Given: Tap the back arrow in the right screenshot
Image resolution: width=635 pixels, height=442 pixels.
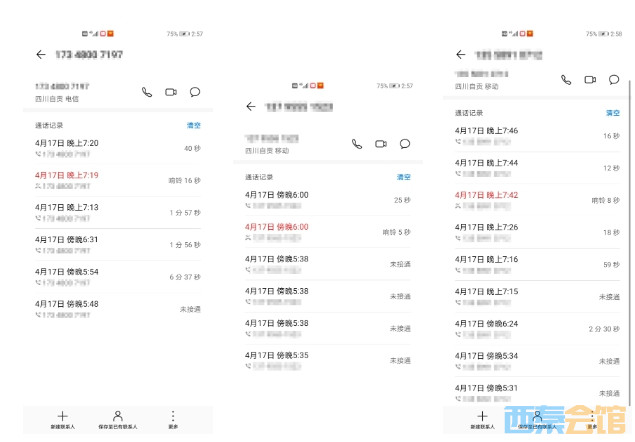Looking at the screenshot, I should [x=461, y=55].
